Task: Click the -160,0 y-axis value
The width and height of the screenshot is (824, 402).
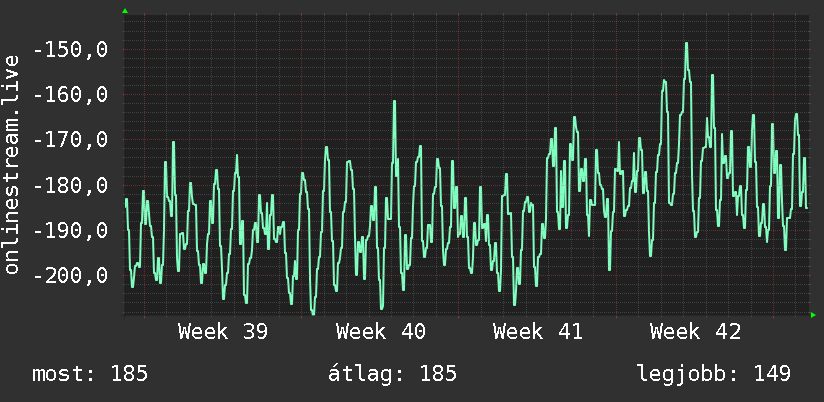Action: (x=70, y=95)
